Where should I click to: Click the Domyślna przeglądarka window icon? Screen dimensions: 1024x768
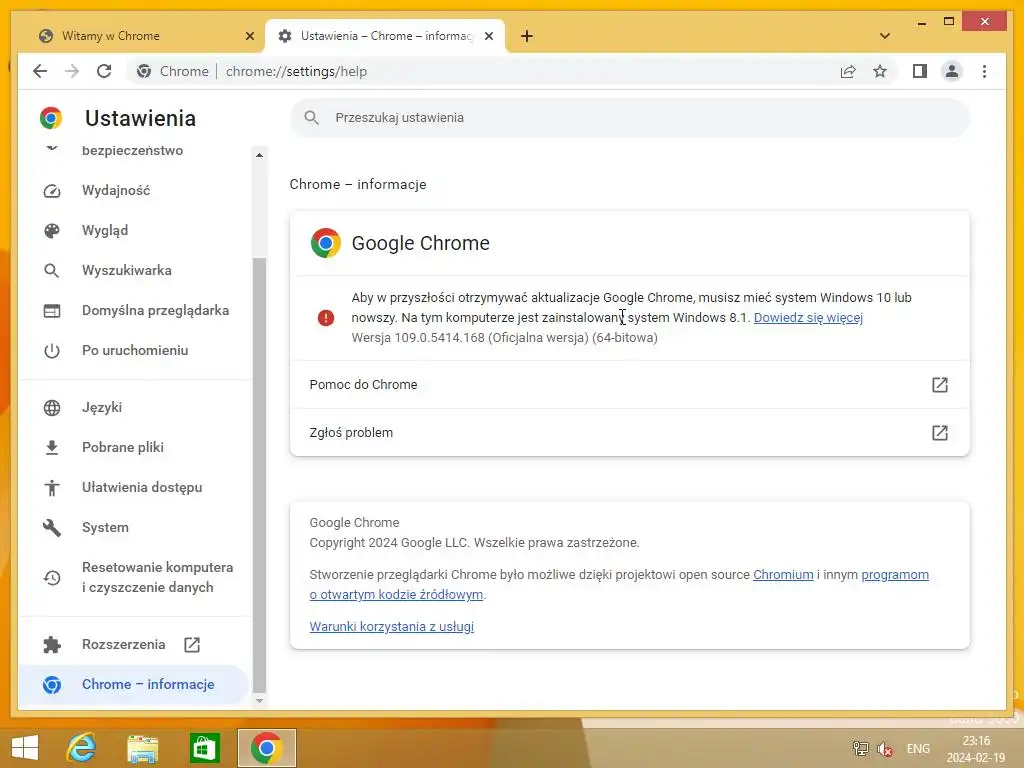[x=52, y=311]
